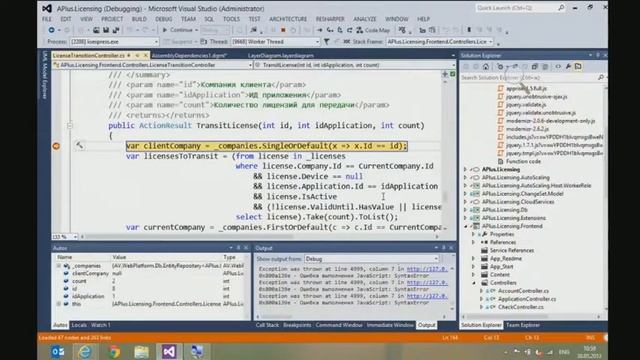This screenshot has width=640, height=360.
Task: Open the Code Map button
Action: 373,30
